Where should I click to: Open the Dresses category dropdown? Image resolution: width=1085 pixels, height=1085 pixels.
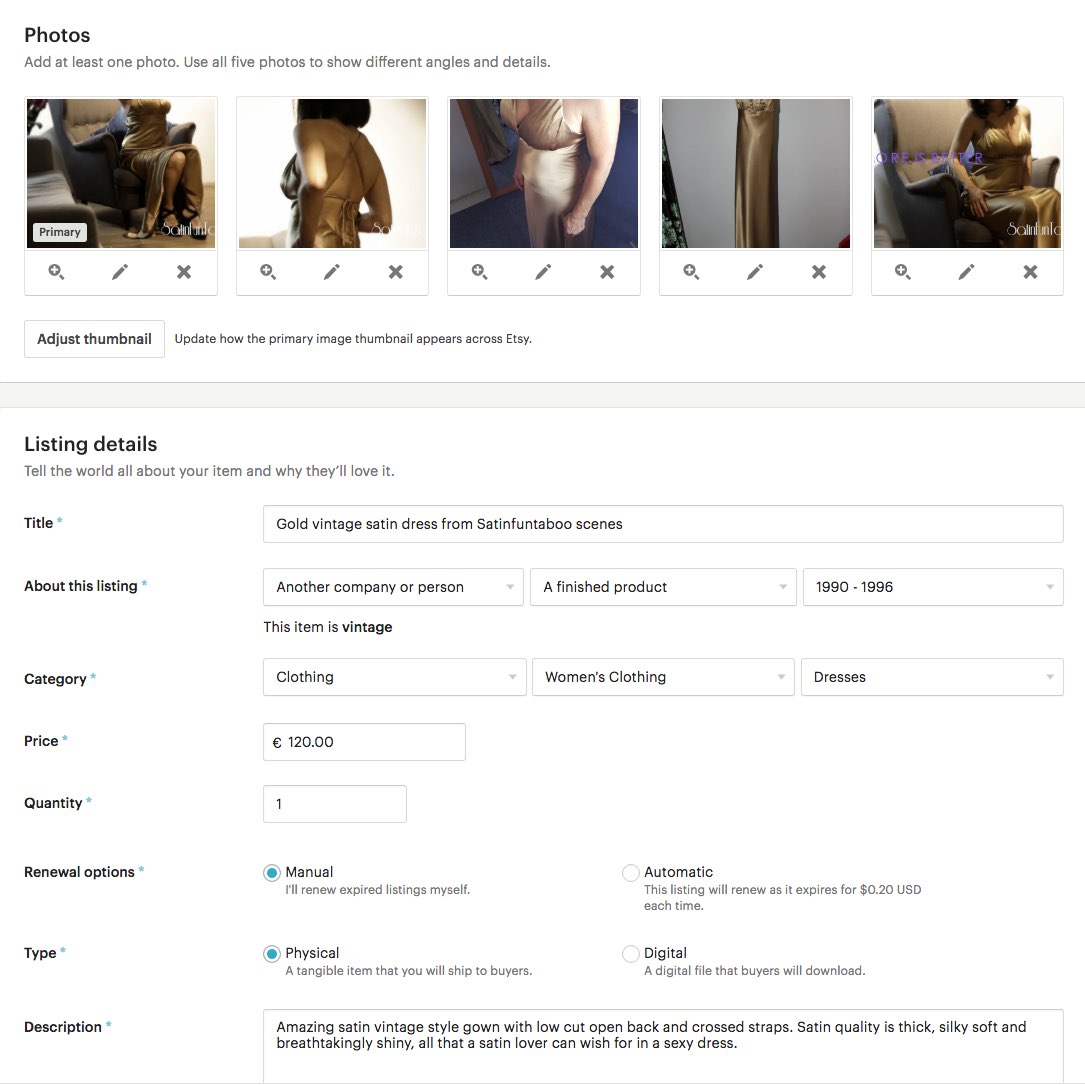tap(932, 677)
